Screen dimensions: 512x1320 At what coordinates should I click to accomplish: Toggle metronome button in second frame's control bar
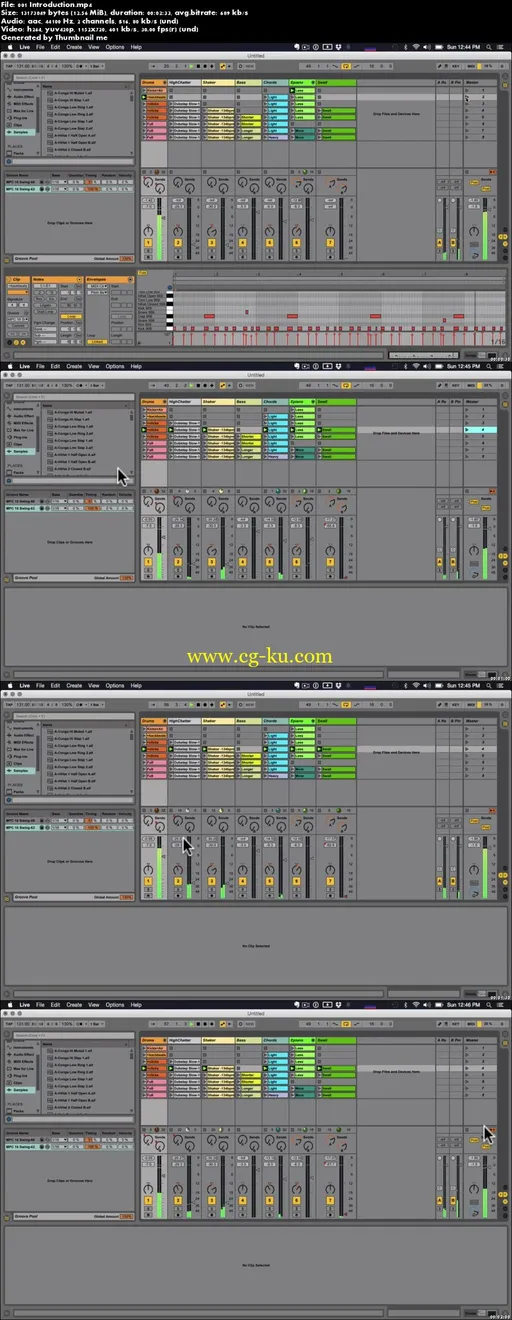pos(77,384)
